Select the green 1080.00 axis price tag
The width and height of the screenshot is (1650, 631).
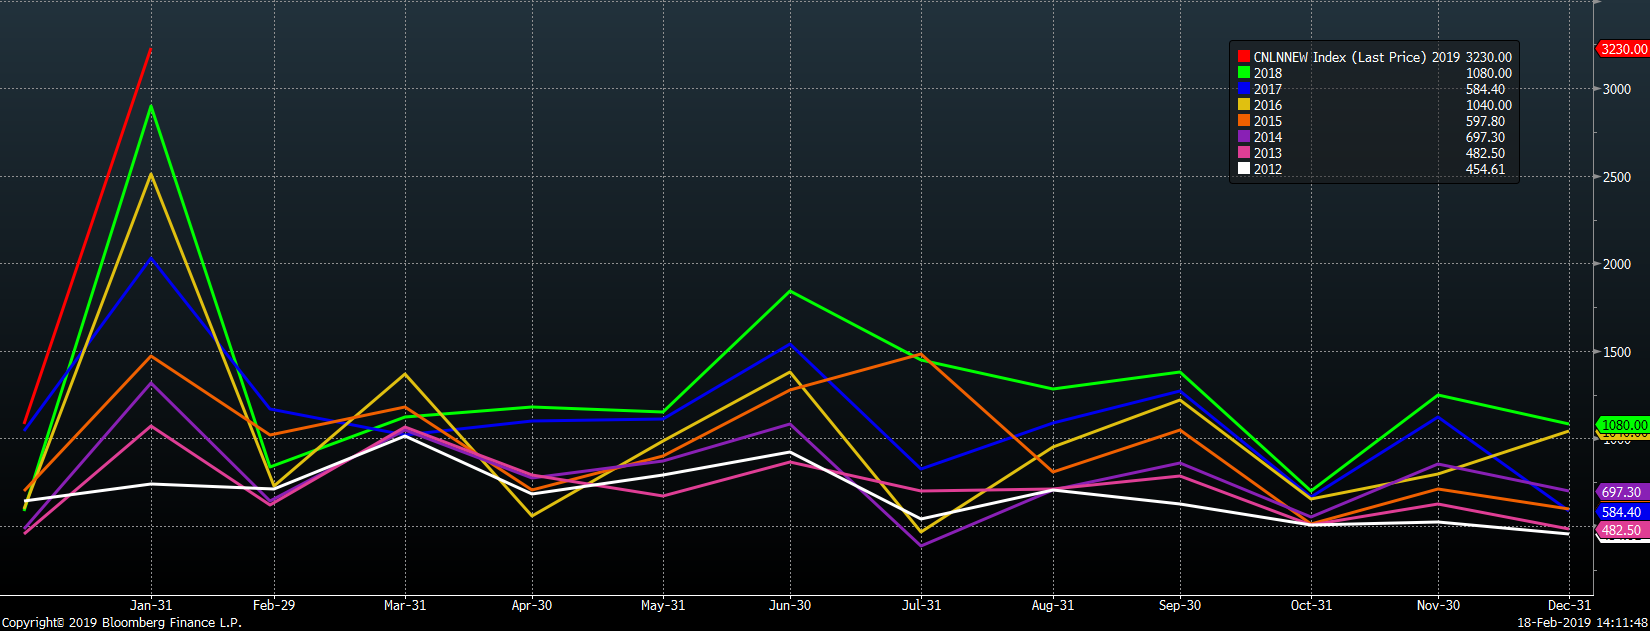click(x=1624, y=425)
